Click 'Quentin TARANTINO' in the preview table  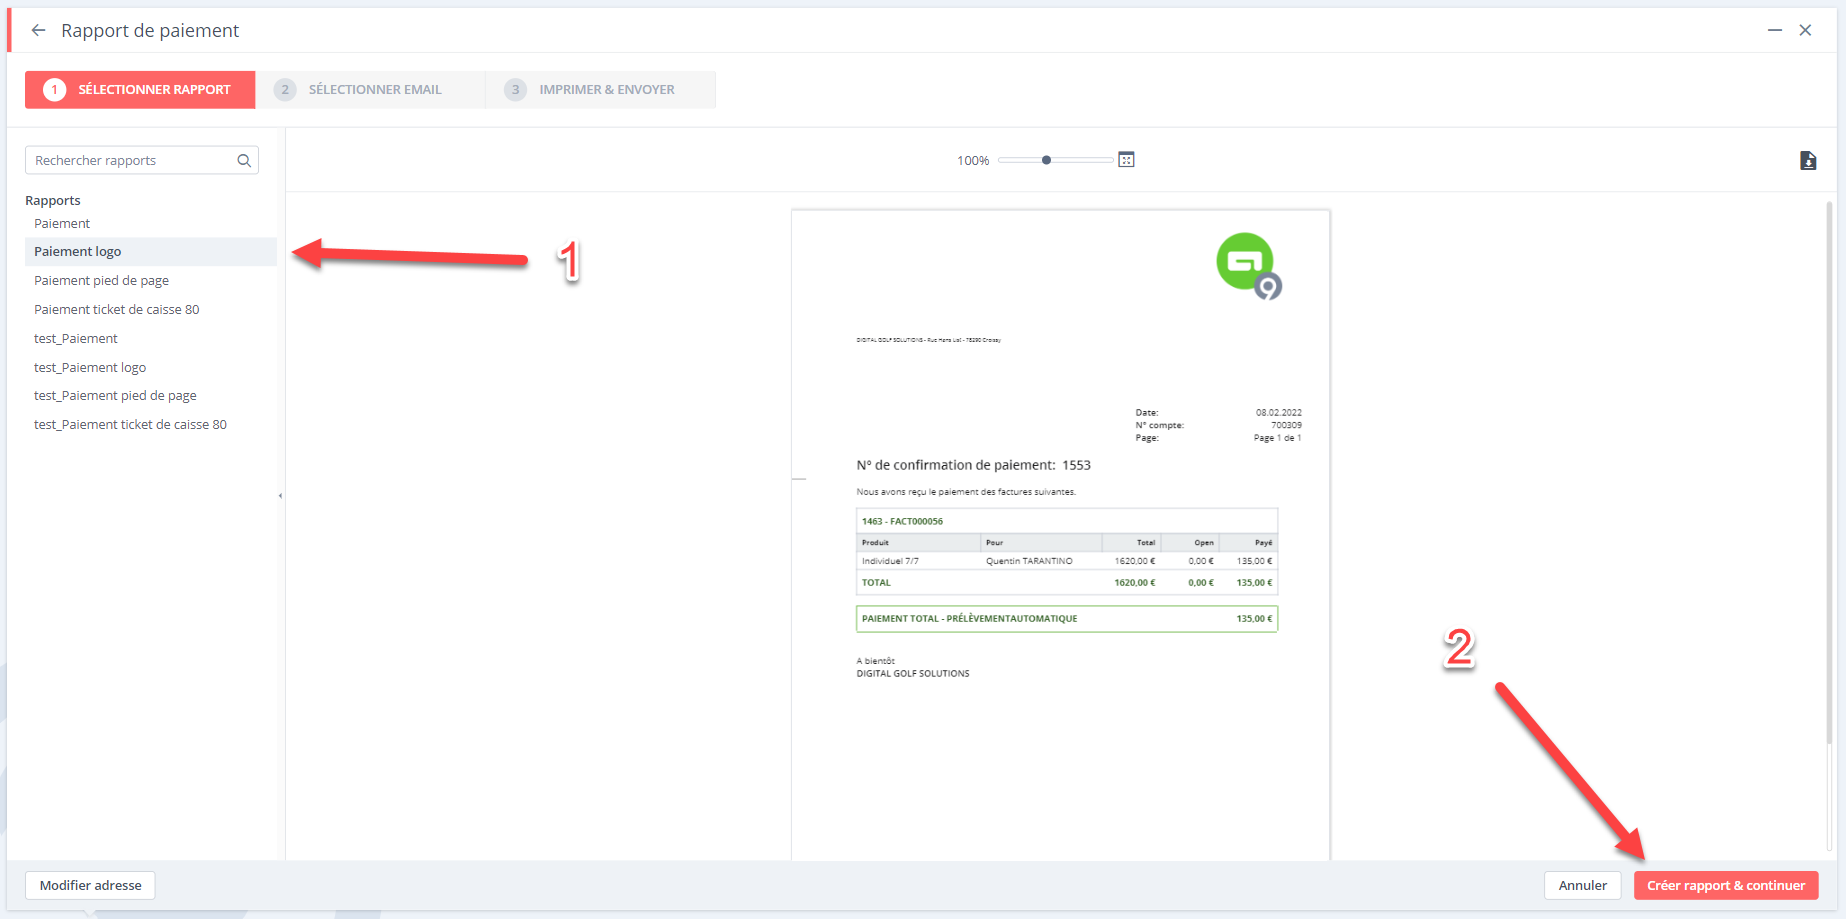(1029, 561)
